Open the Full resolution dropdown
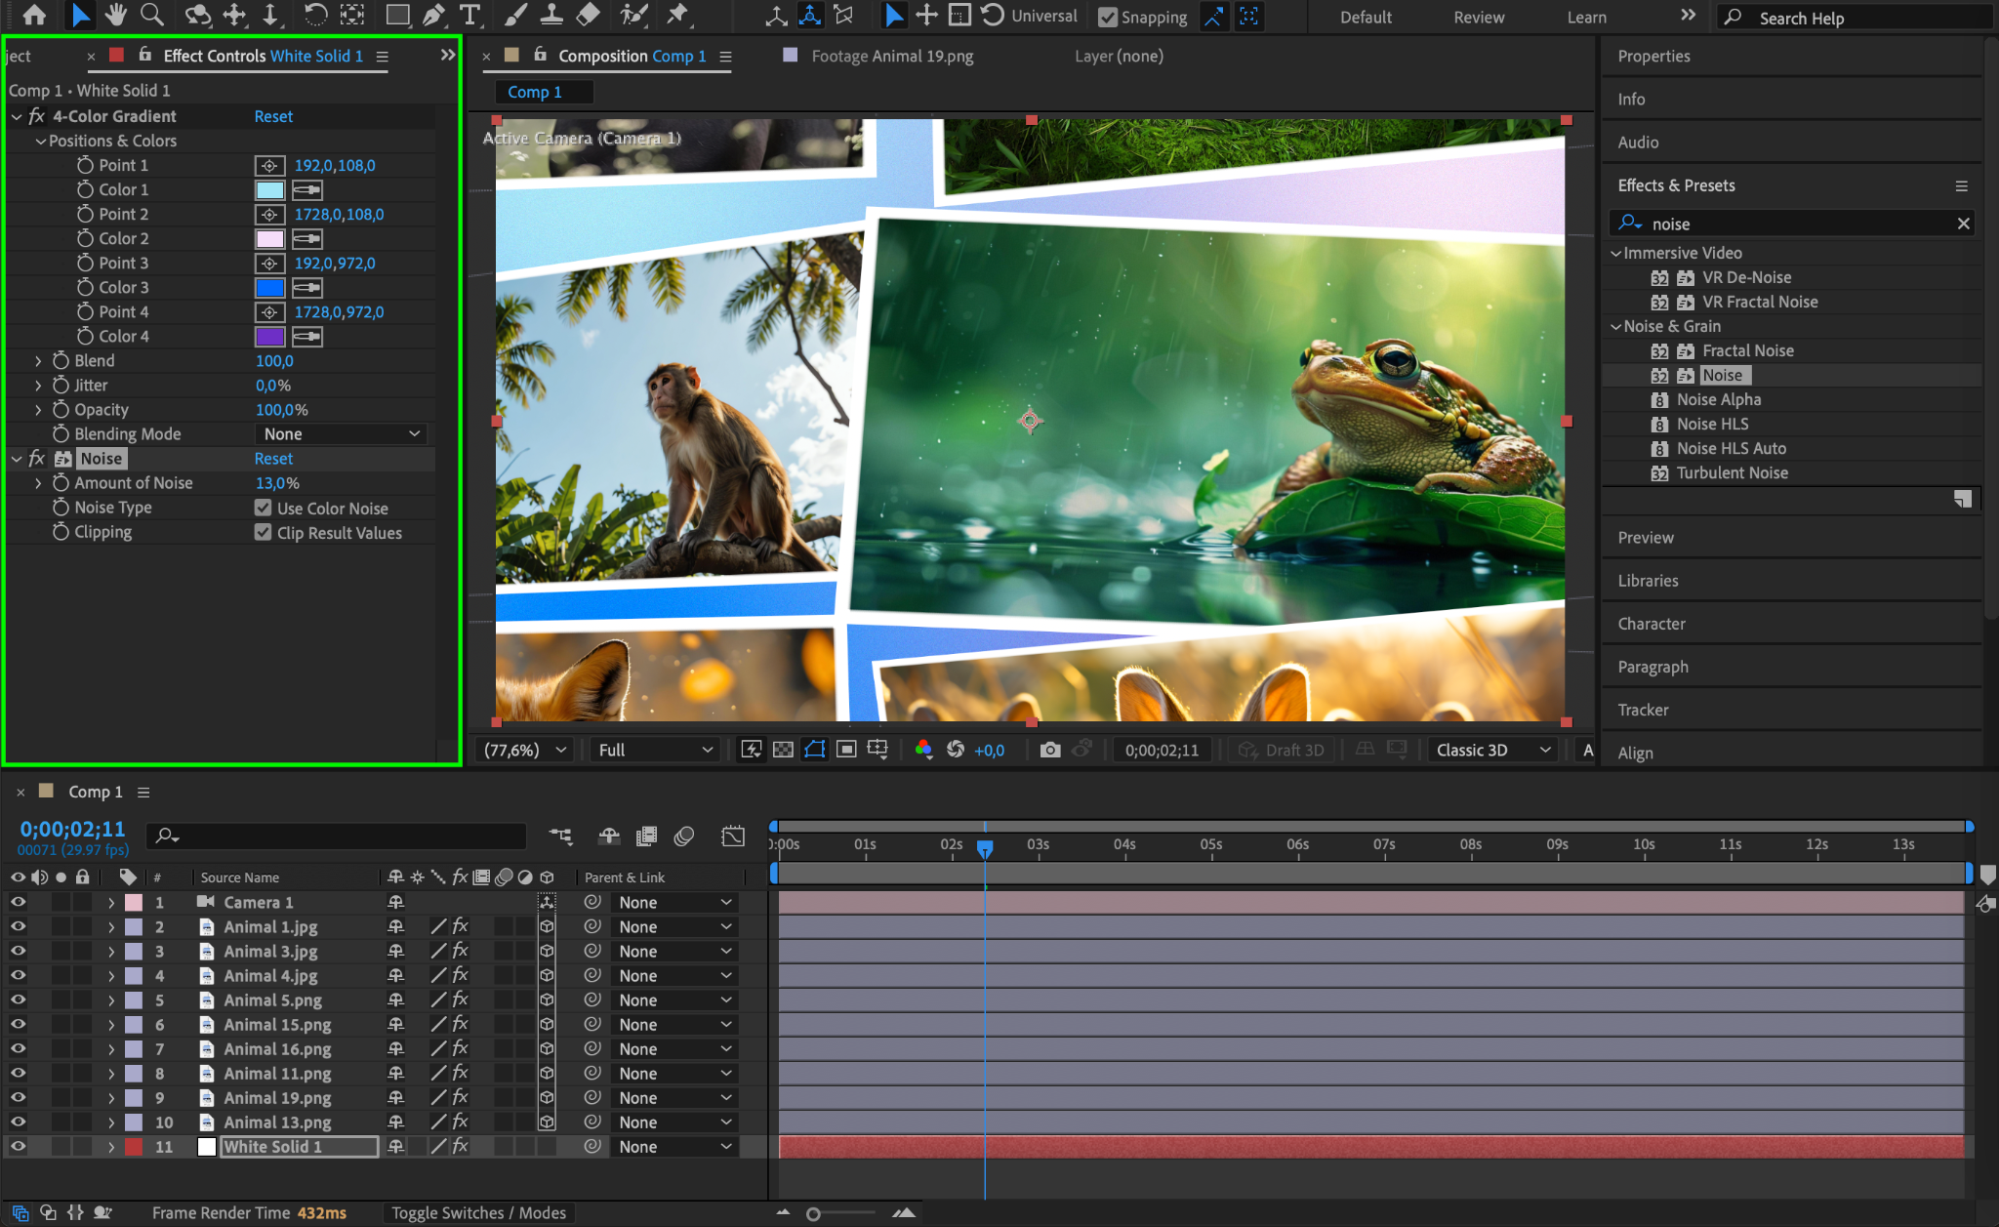 tap(655, 750)
